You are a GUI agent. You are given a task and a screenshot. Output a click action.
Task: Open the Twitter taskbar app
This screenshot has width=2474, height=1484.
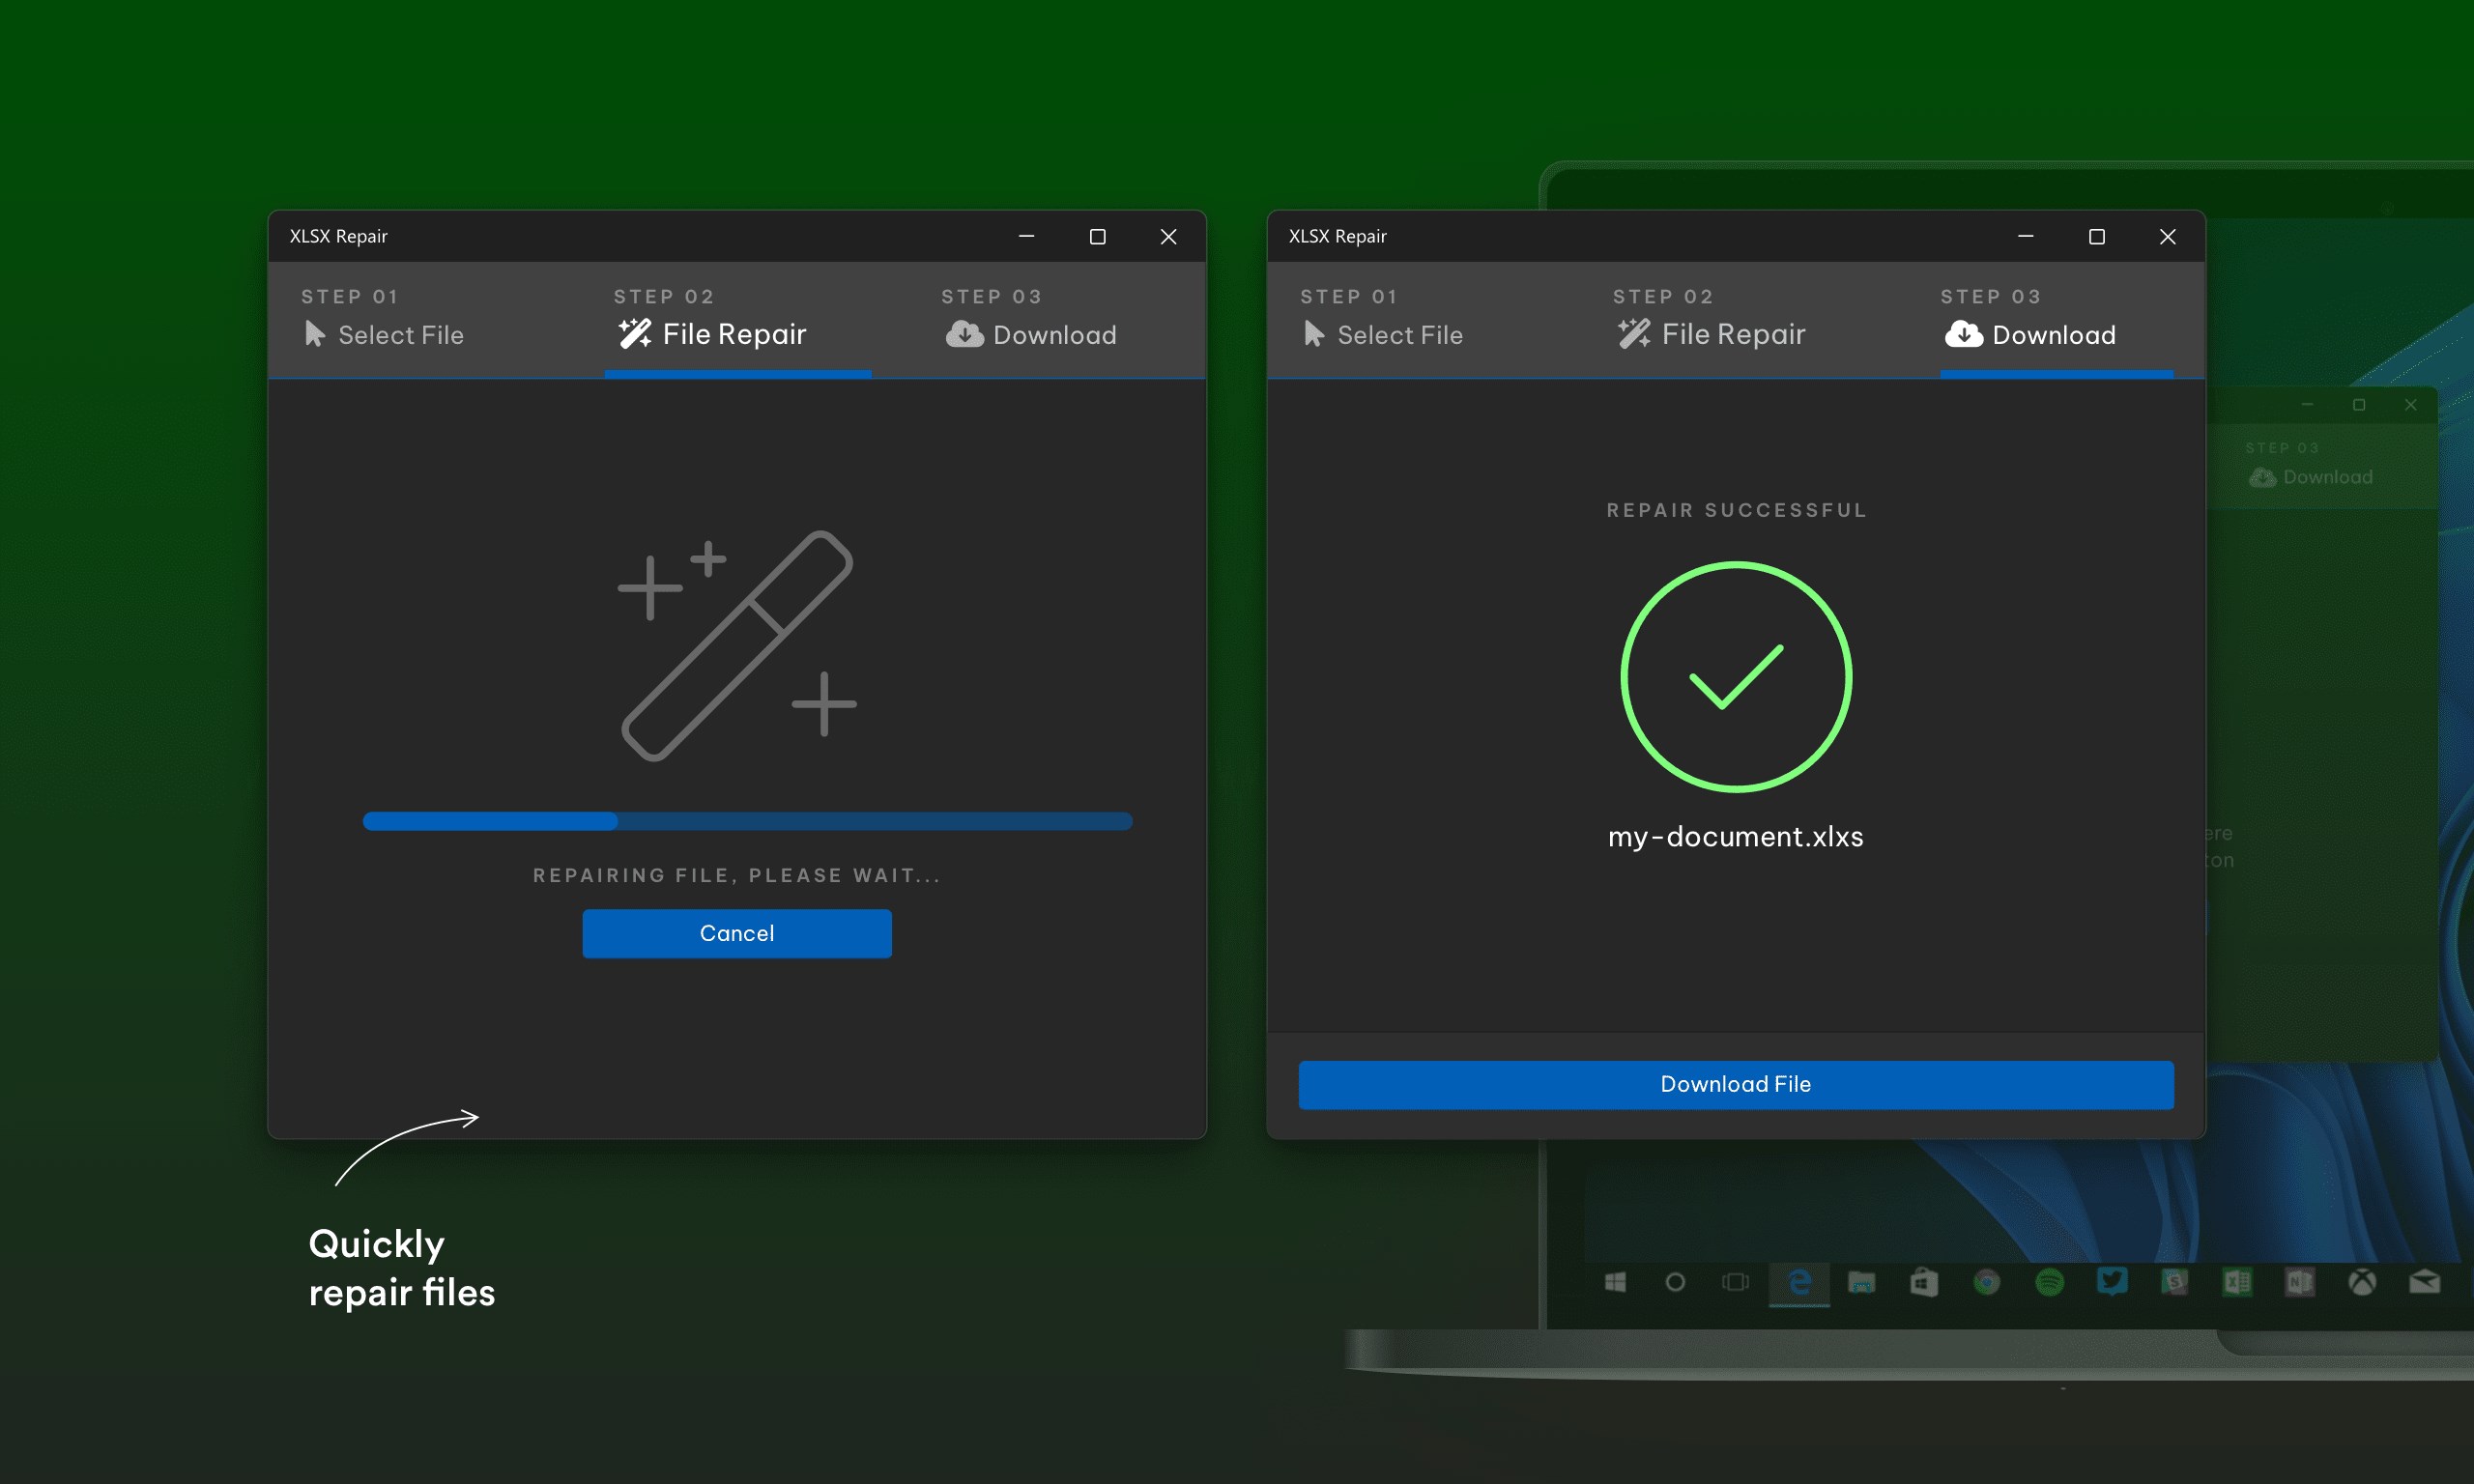(x=2112, y=1281)
